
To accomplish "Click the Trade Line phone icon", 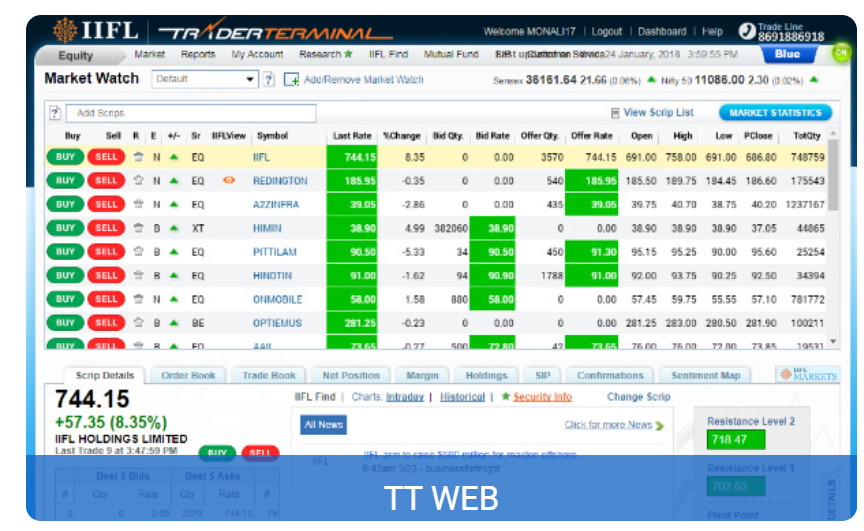I will pyautogui.click(x=747, y=31).
